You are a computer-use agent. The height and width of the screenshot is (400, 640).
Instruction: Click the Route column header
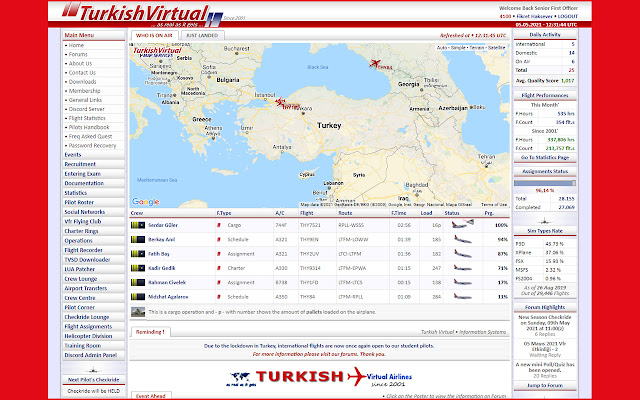tap(345, 213)
